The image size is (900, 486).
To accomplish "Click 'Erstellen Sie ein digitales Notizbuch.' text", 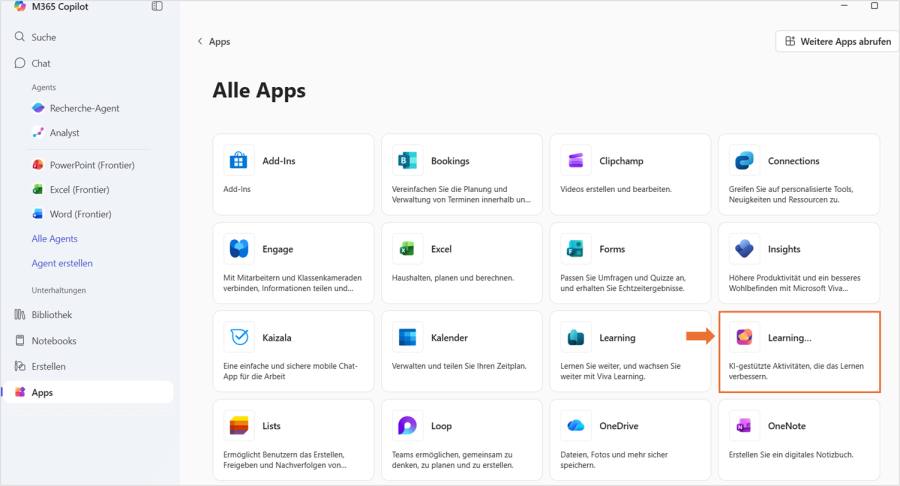I will pos(791,454).
